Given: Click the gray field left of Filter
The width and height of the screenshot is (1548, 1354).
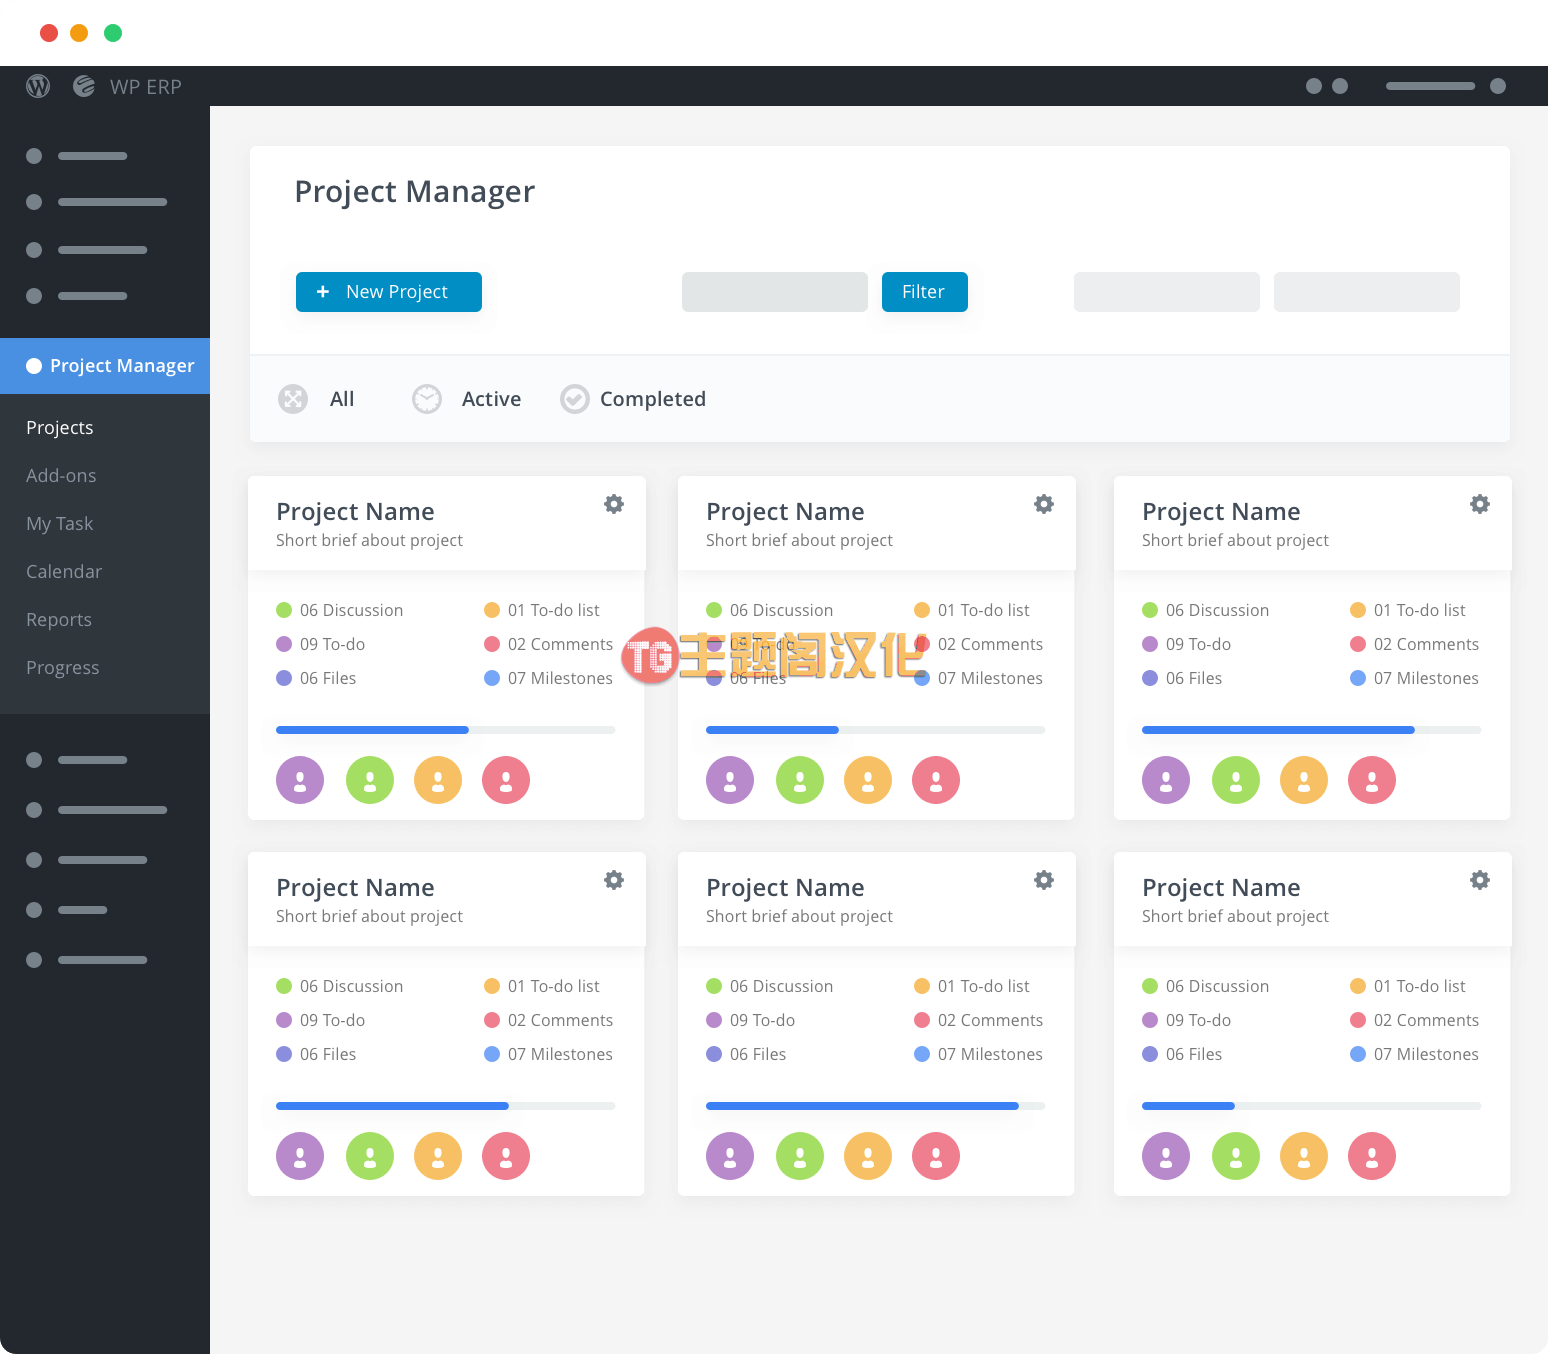Looking at the screenshot, I should coord(775,292).
